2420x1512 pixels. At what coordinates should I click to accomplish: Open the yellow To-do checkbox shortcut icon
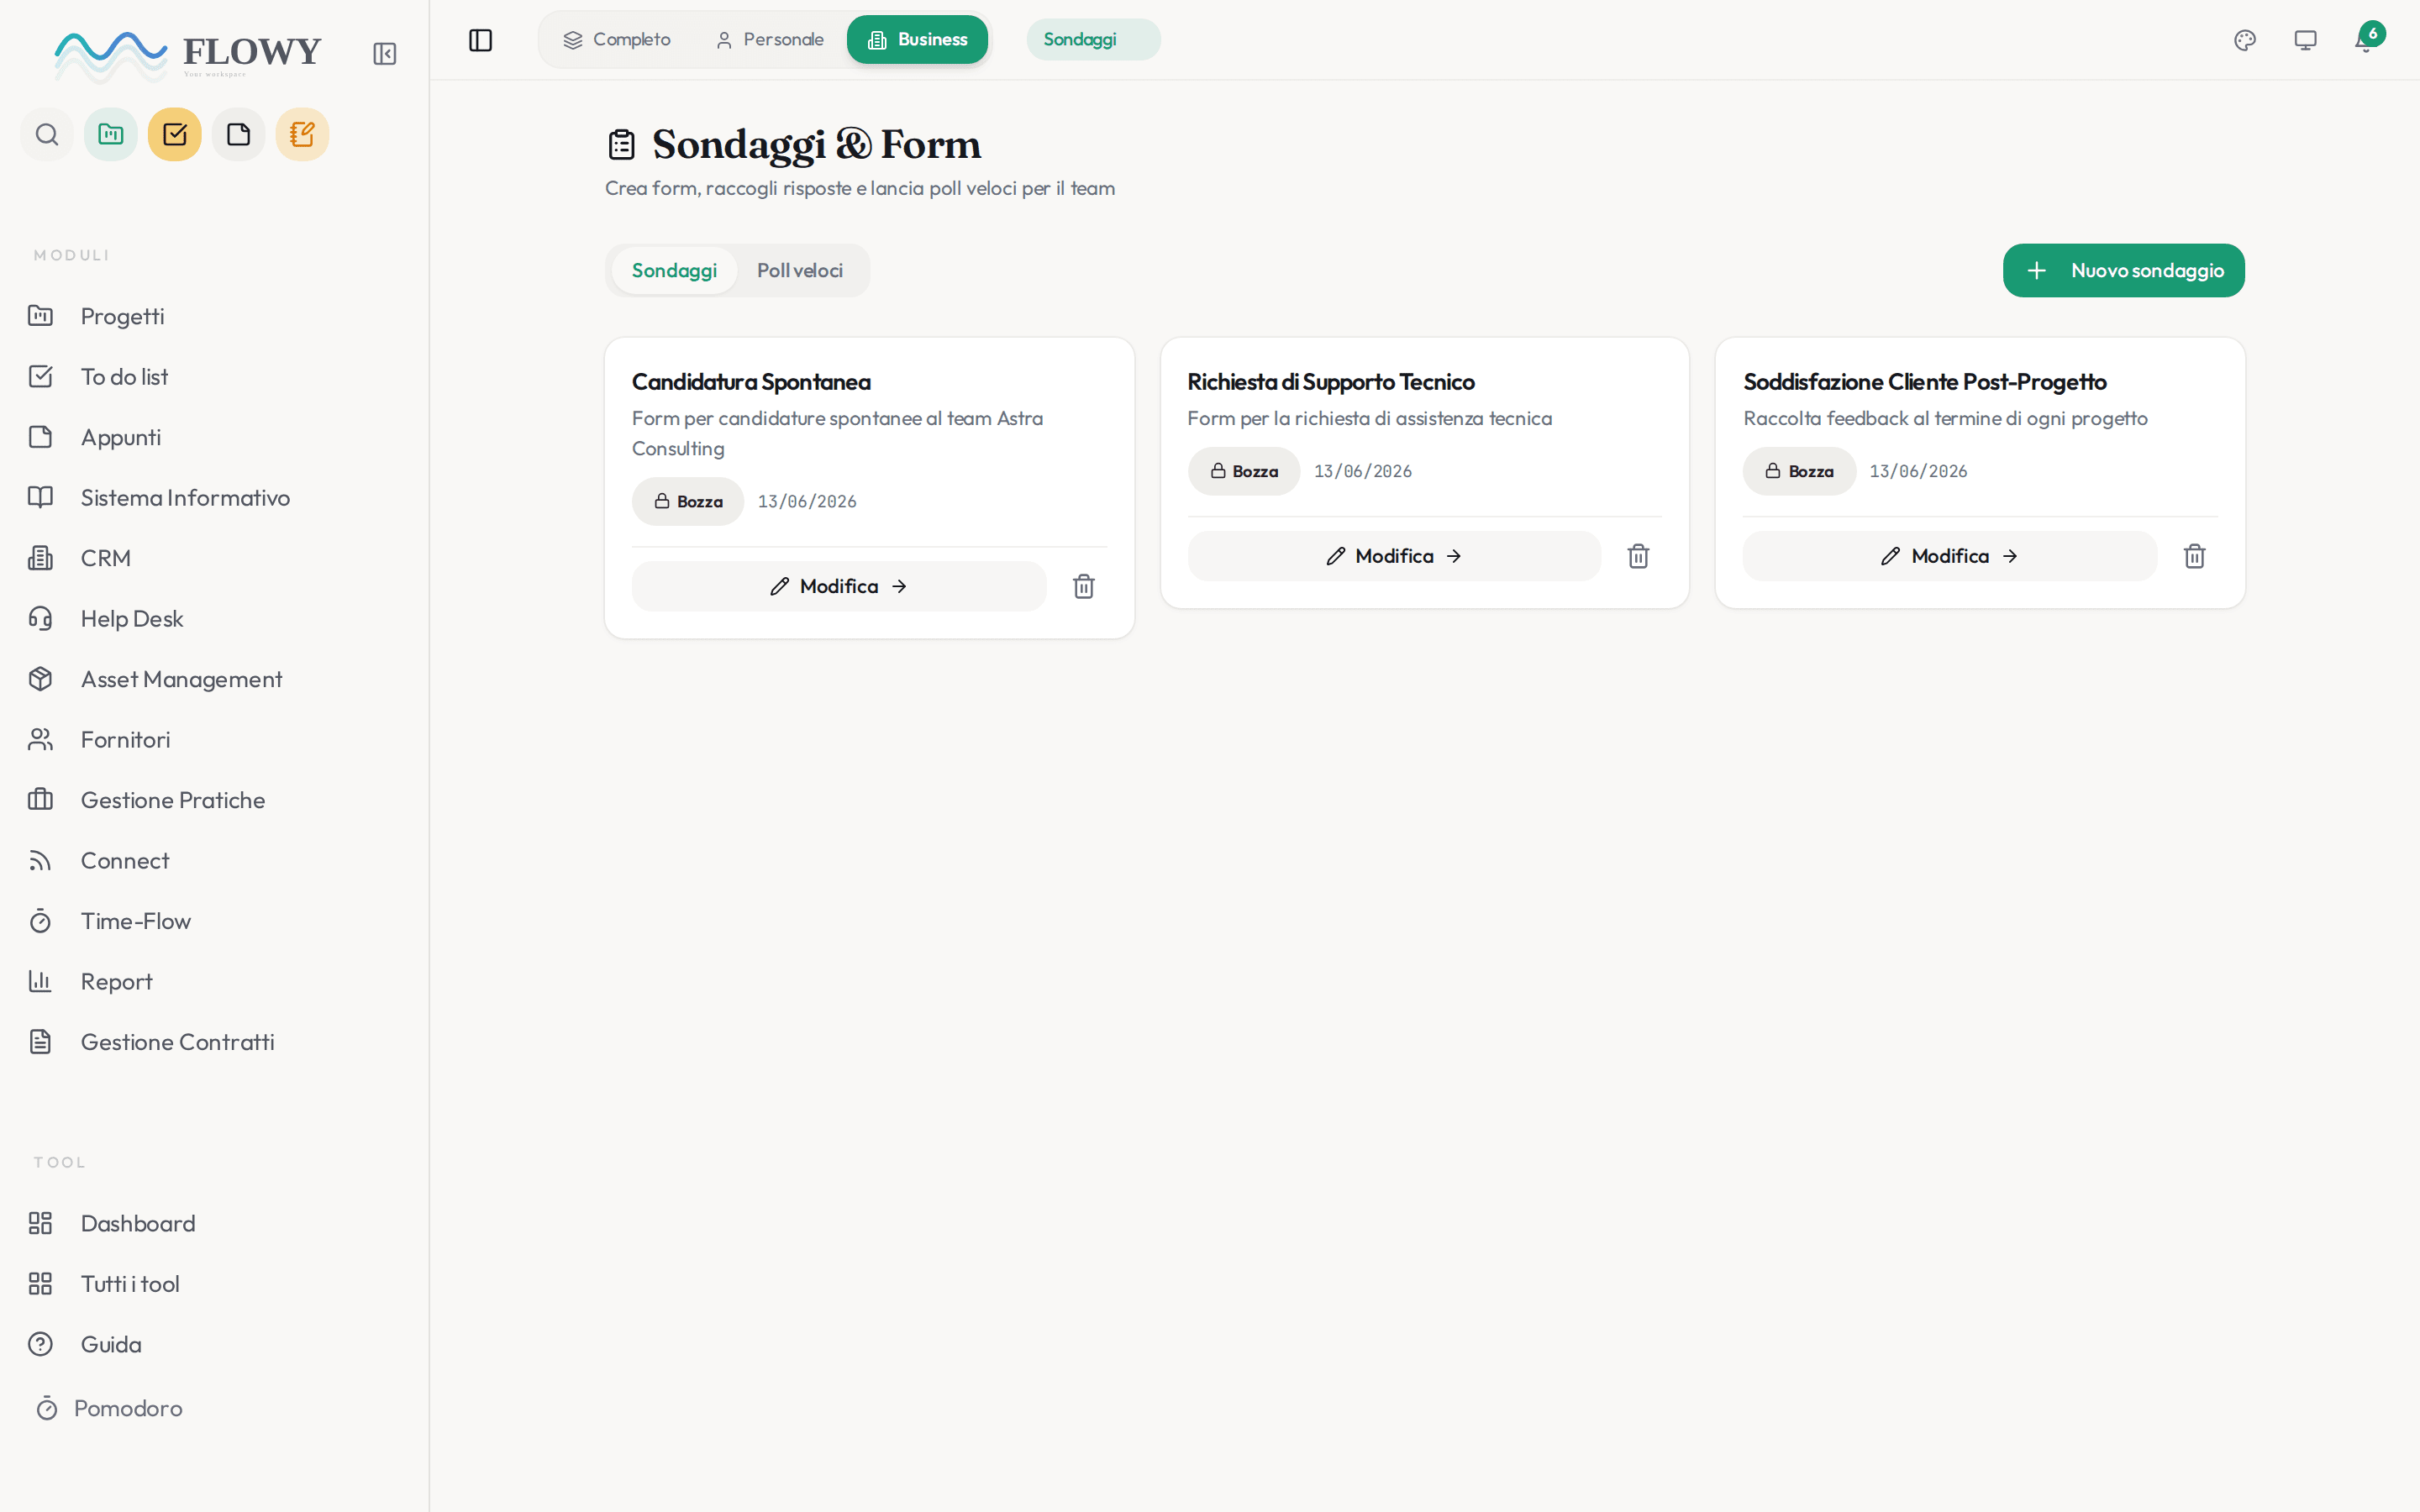[175, 134]
